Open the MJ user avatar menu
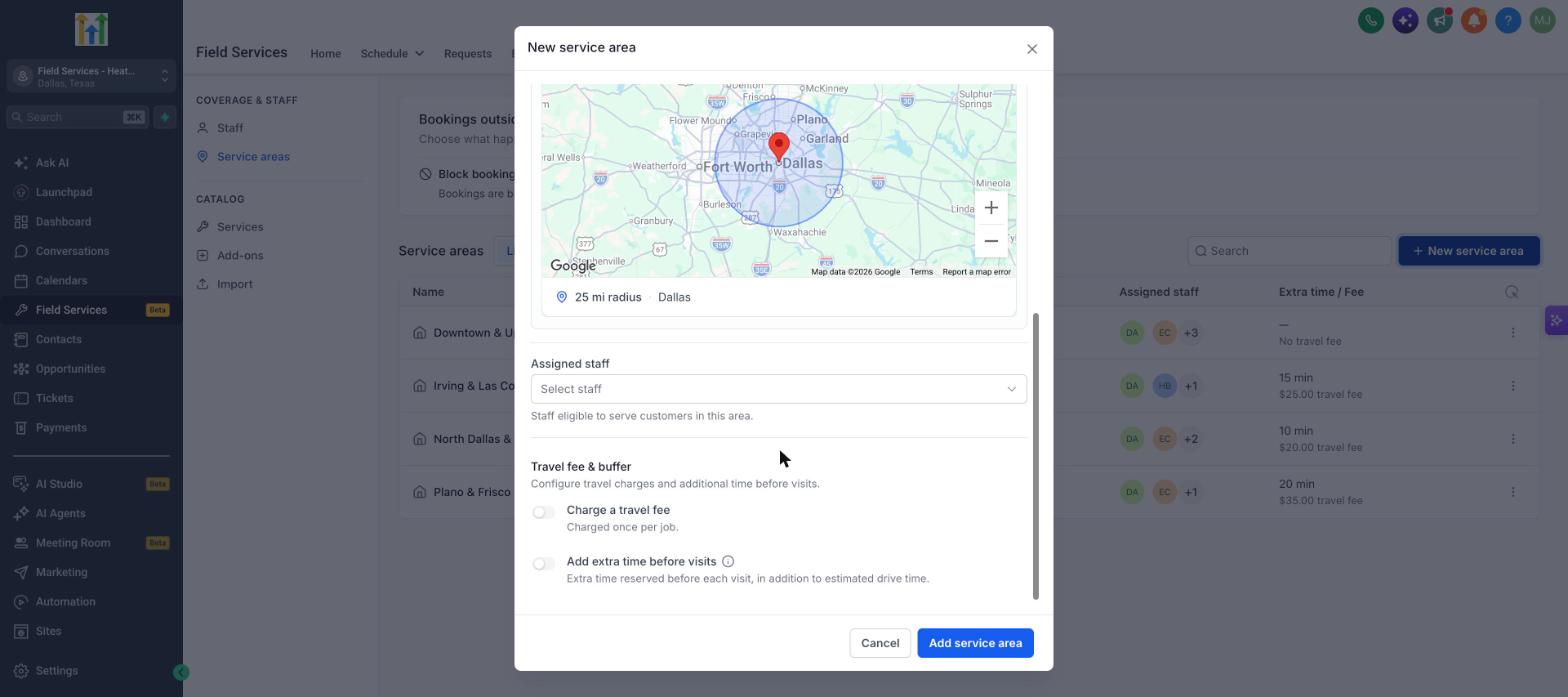1568x697 pixels. click(x=1542, y=20)
